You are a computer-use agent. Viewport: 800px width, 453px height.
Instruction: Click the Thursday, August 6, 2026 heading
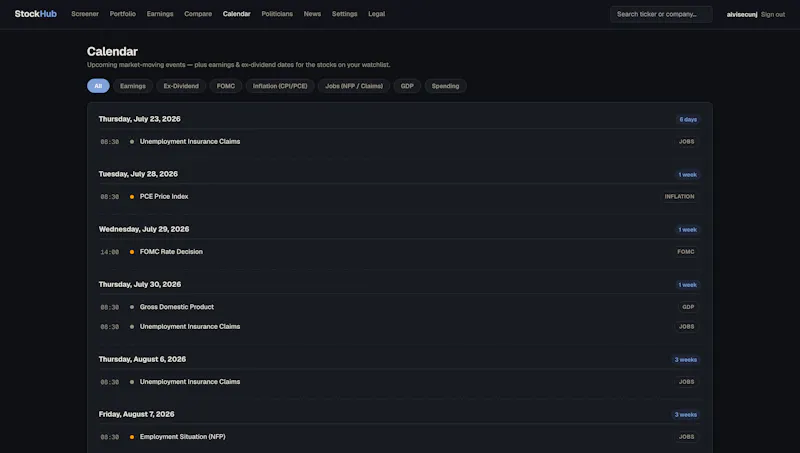coord(142,359)
